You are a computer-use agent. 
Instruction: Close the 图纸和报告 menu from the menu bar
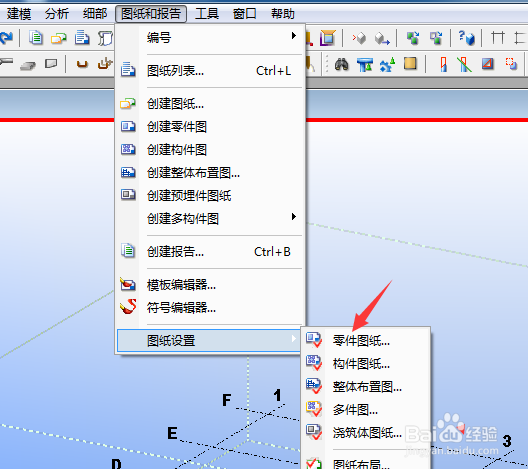click(151, 14)
